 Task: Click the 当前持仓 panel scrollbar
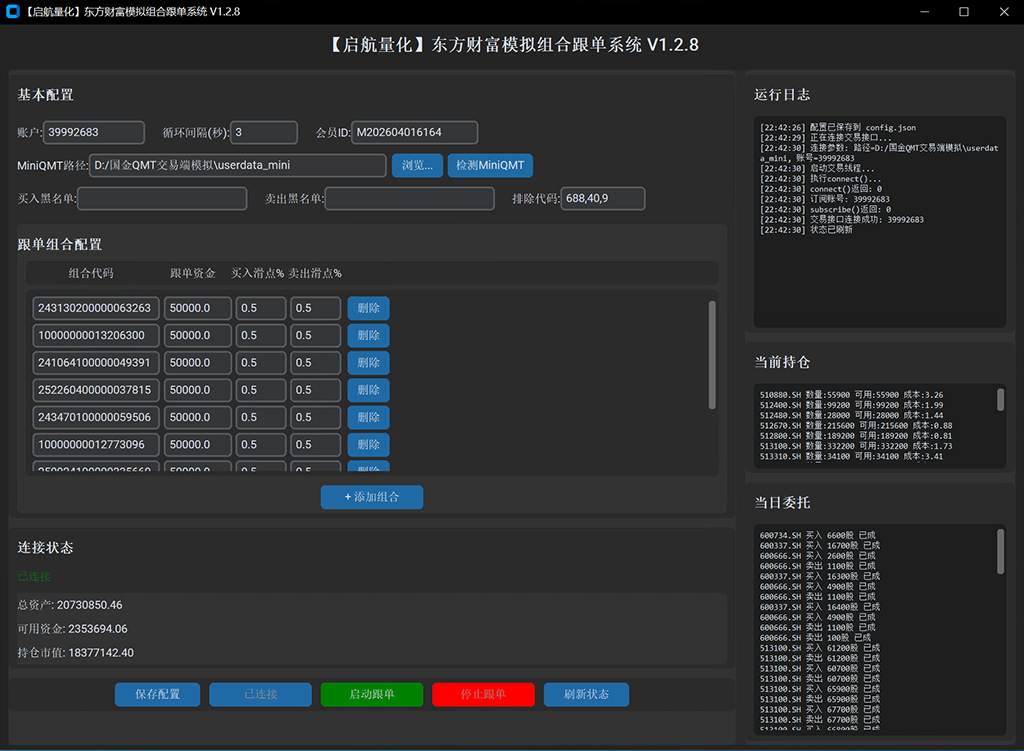(1000, 400)
